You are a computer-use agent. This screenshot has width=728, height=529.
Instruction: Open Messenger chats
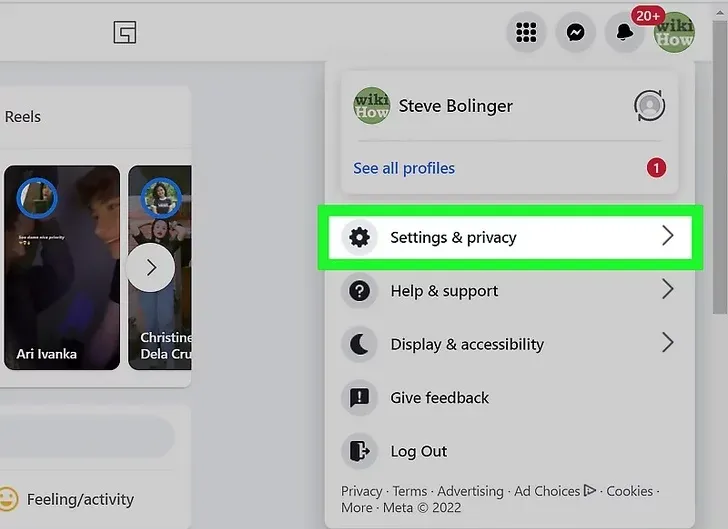pyautogui.click(x=576, y=32)
